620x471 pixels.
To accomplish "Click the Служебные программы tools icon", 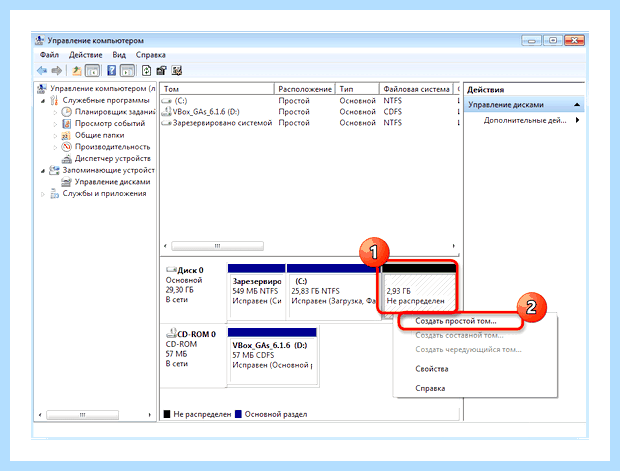I will click(54, 100).
